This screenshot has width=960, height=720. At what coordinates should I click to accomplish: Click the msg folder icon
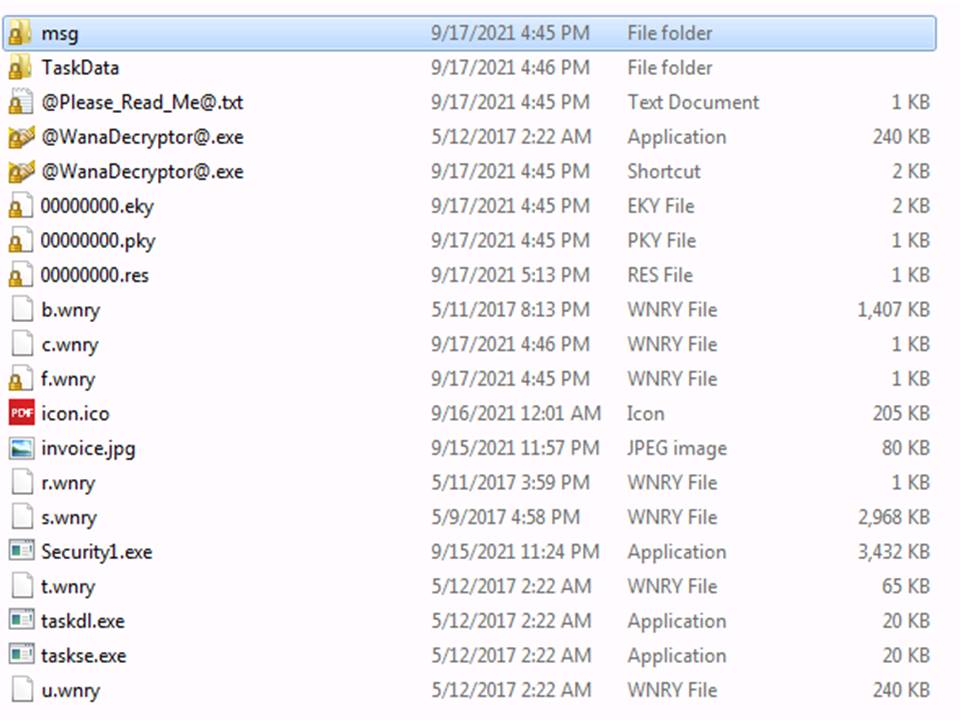click(20, 33)
